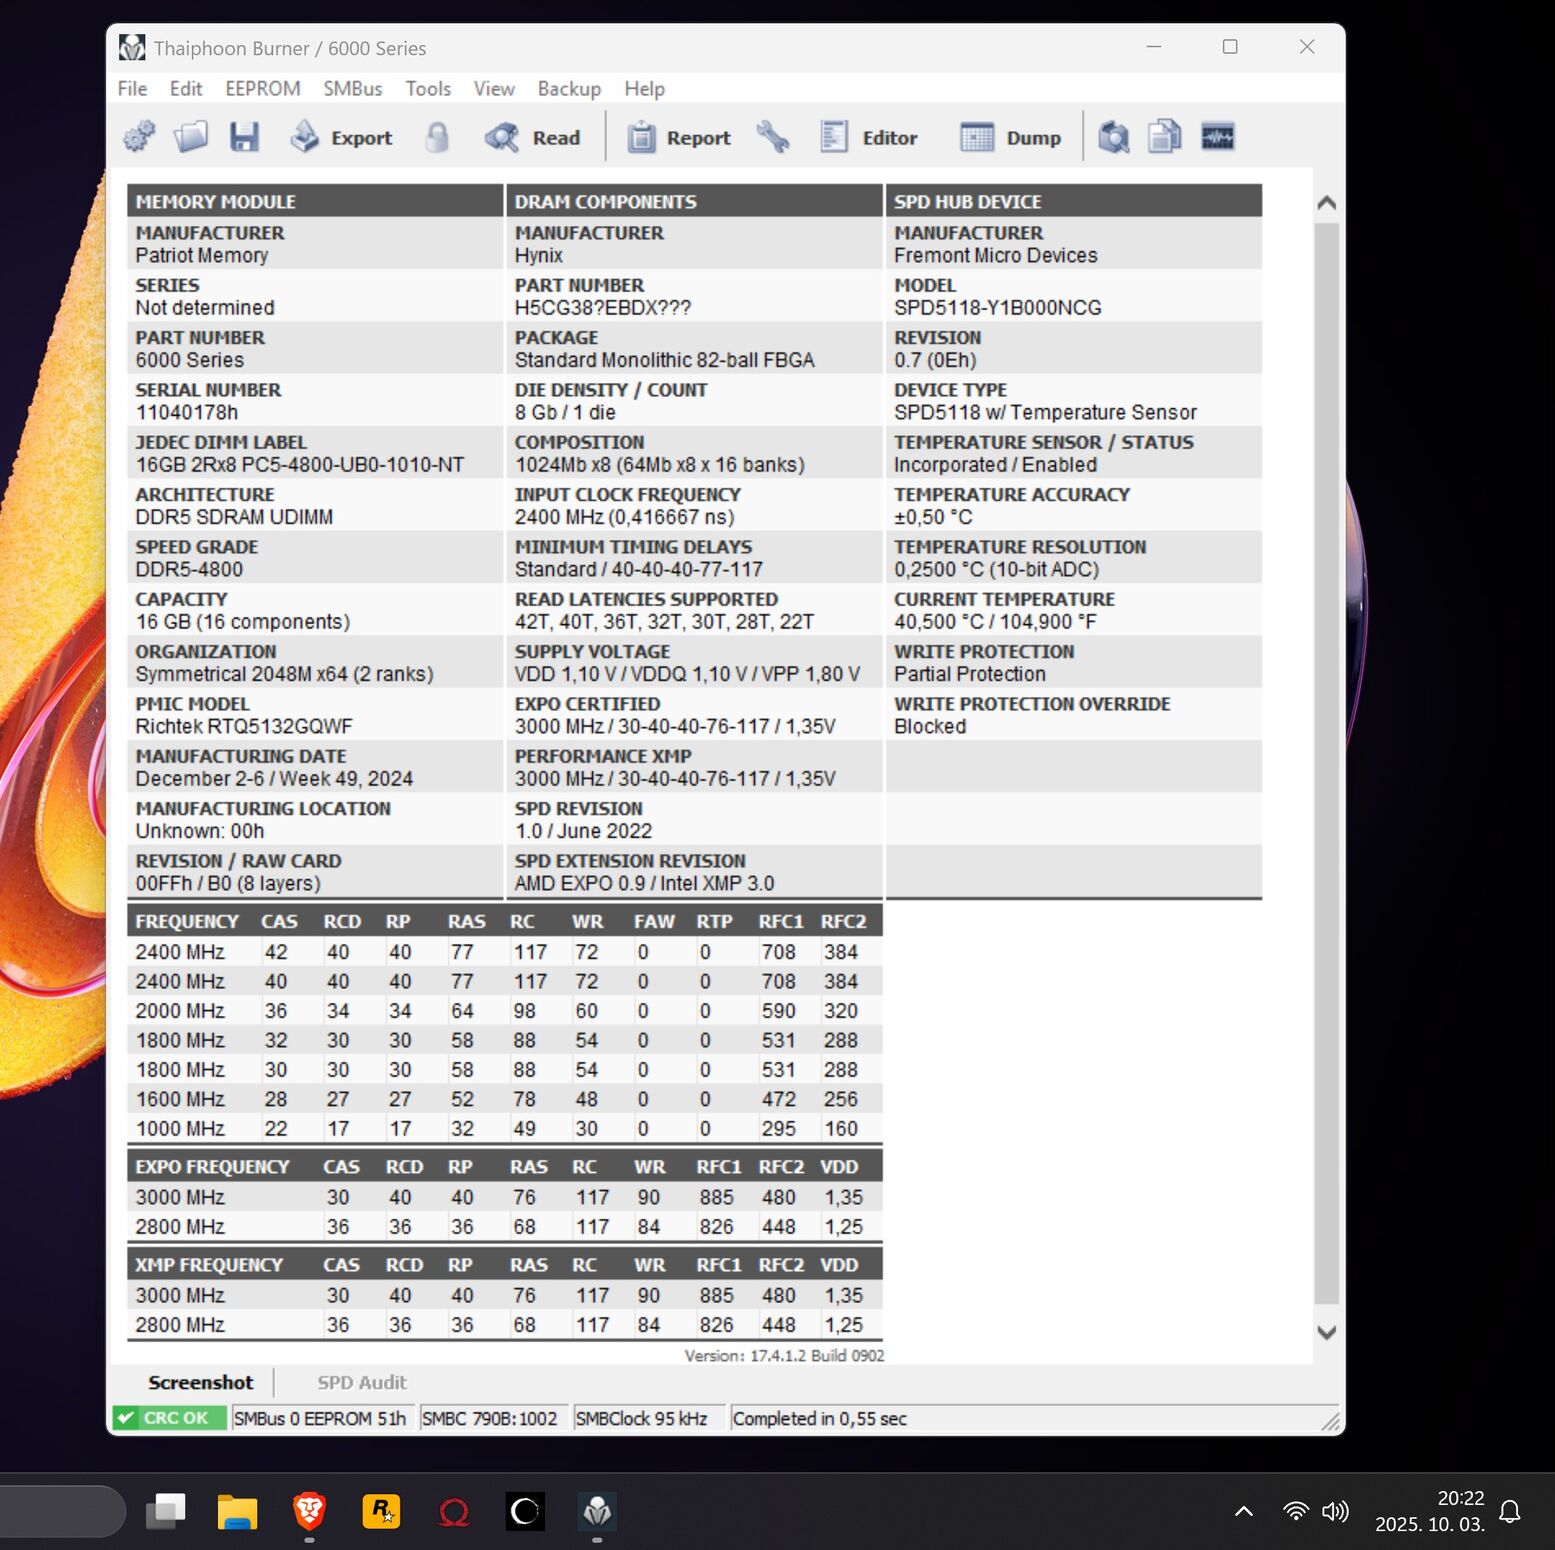Open the Tools menu
The image size is (1555, 1550).
pyautogui.click(x=428, y=88)
